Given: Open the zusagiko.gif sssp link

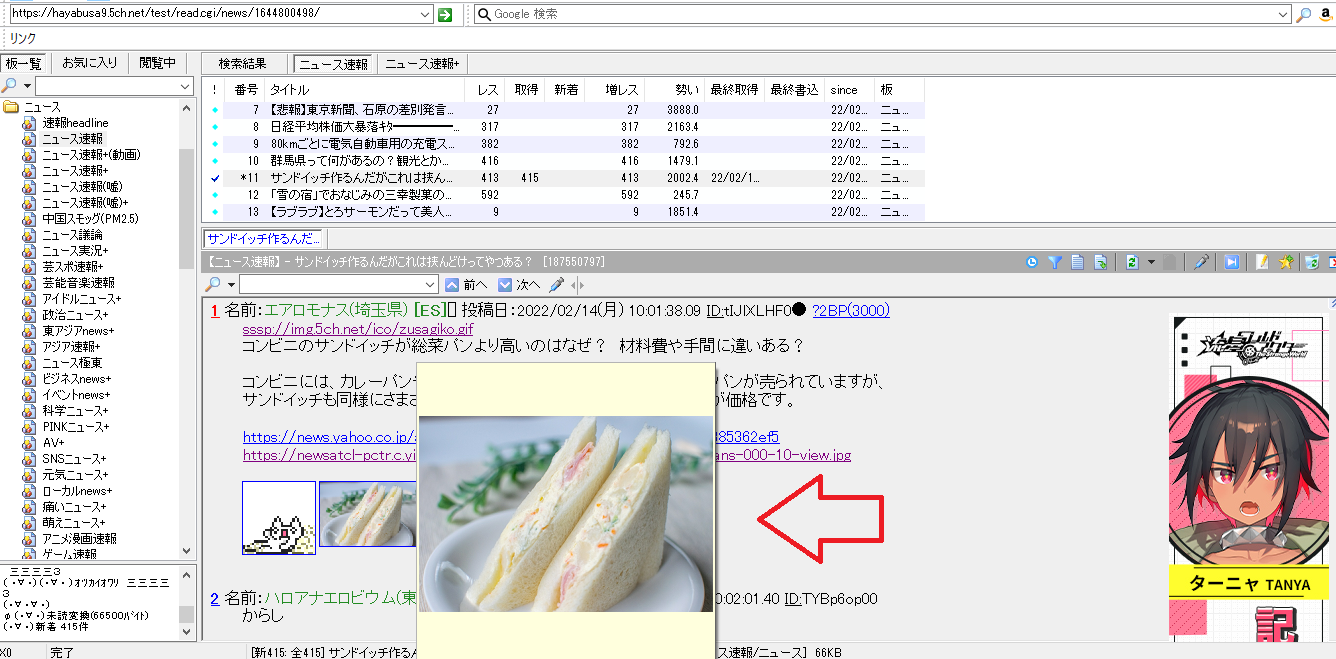Looking at the screenshot, I should click(358, 328).
